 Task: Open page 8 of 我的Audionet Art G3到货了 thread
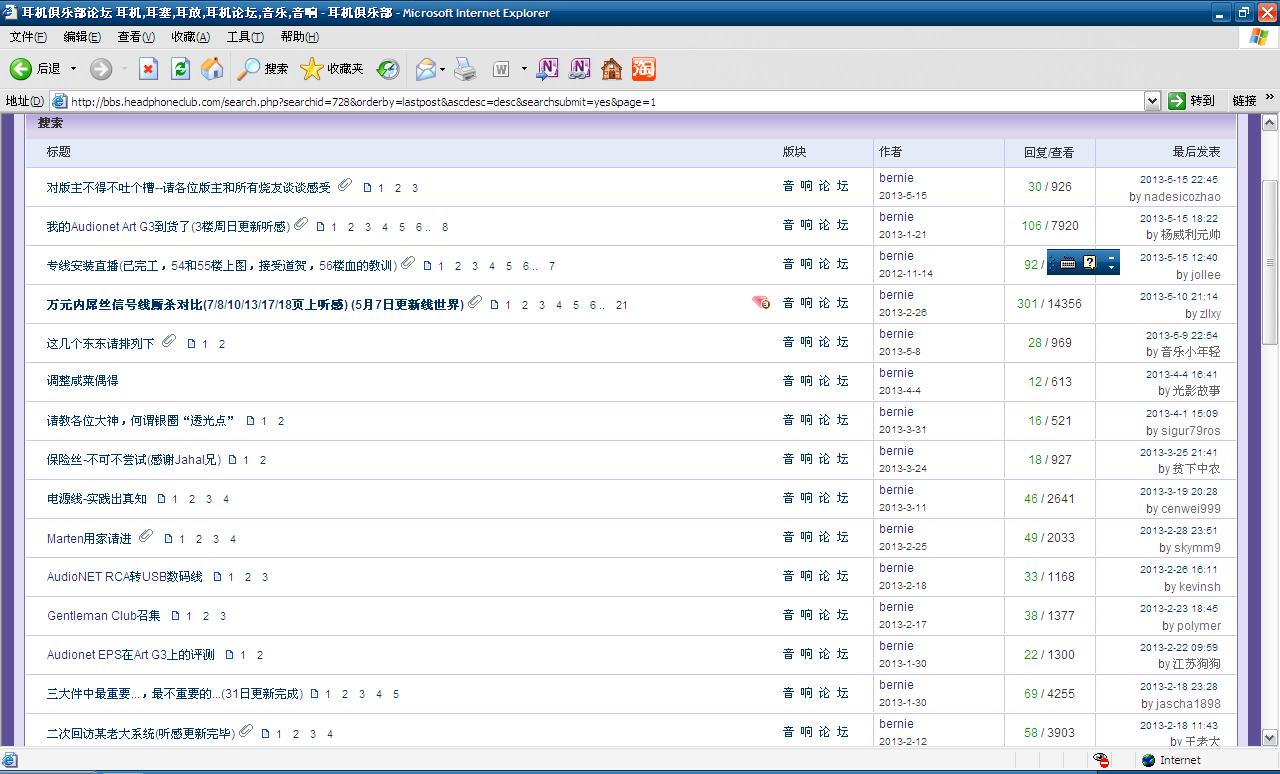[445, 227]
